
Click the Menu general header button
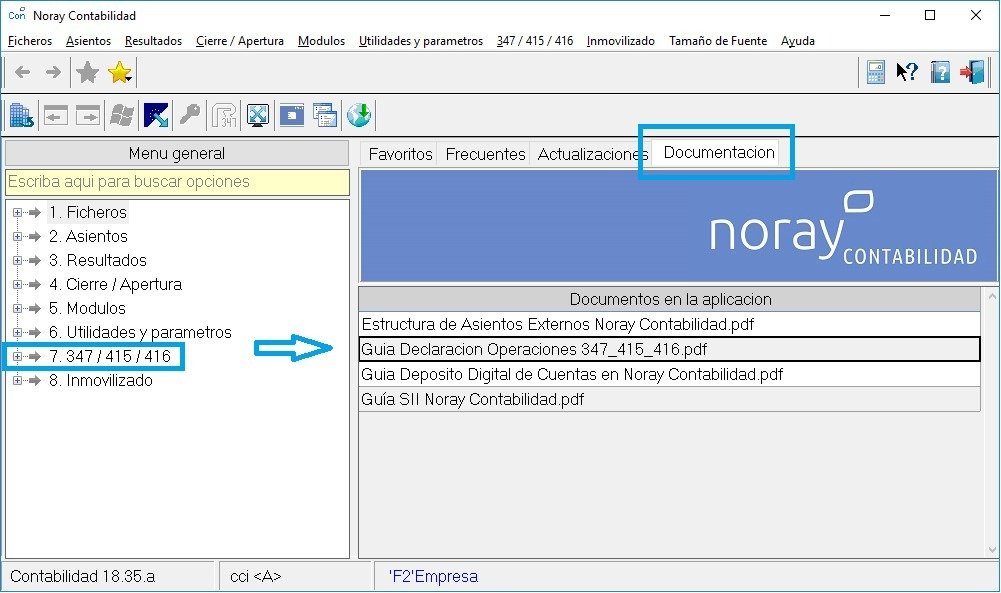pos(177,153)
